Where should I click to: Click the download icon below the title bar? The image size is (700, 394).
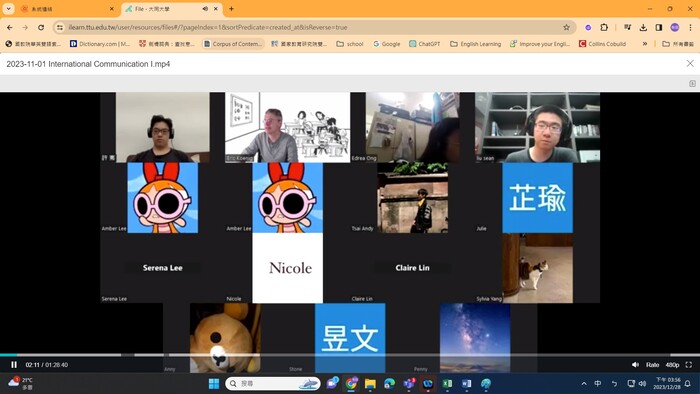tap(692, 83)
